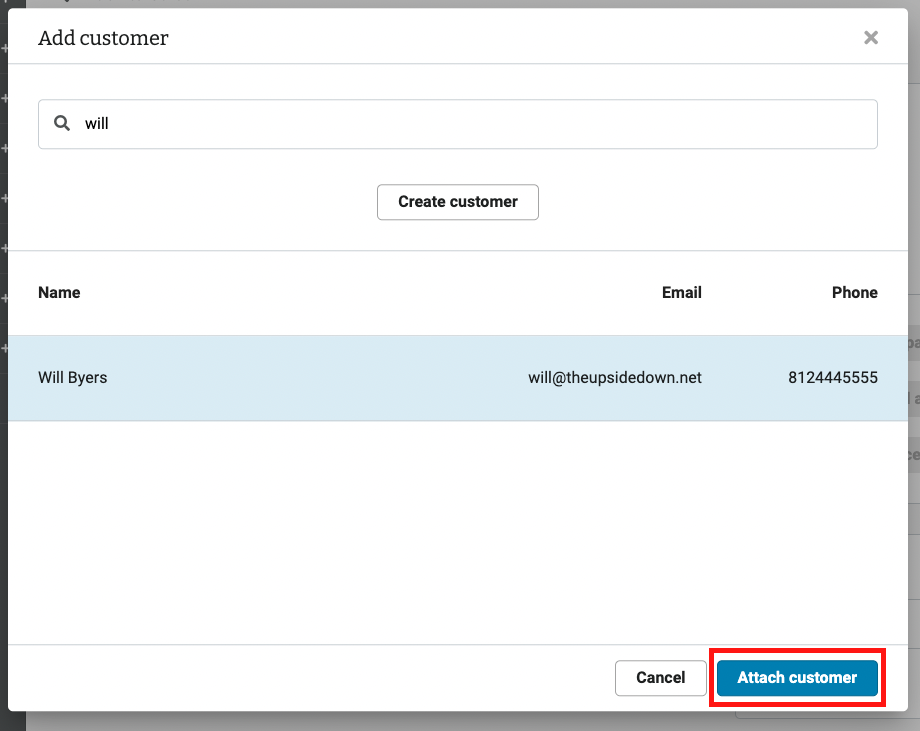Click the left-edge plus icon beside the Name header
The width and height of the screenshot is (920, 731).
(4, 298)
